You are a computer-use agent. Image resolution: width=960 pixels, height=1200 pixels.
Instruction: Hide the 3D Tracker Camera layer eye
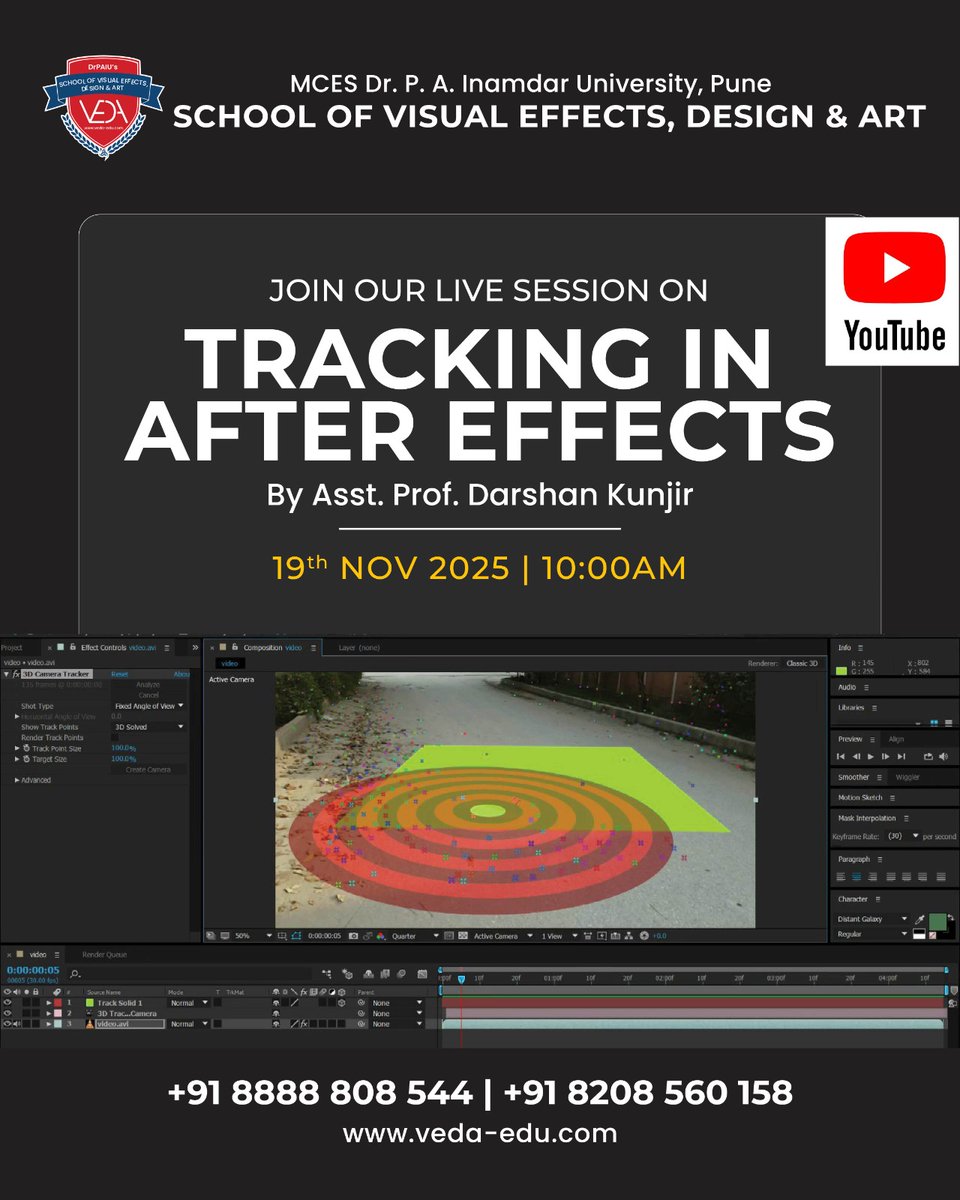(7, 1014)
